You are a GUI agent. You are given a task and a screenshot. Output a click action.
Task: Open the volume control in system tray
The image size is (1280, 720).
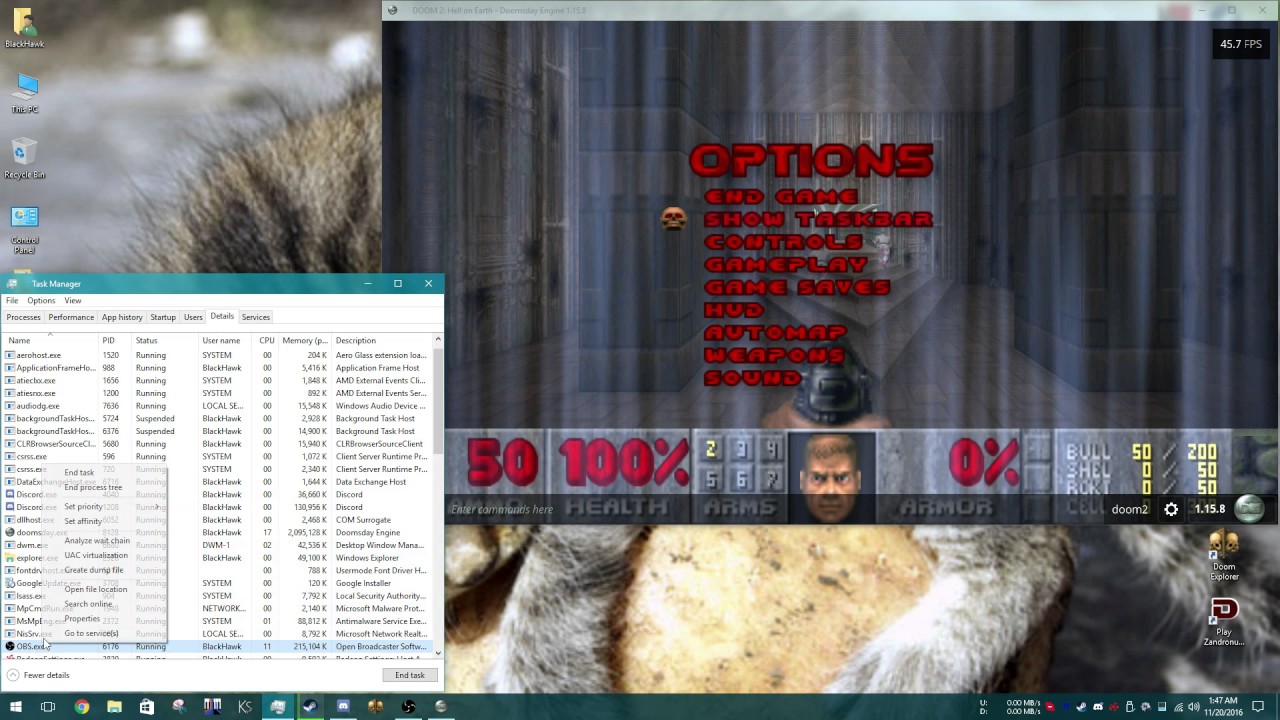pos(1194,707)
